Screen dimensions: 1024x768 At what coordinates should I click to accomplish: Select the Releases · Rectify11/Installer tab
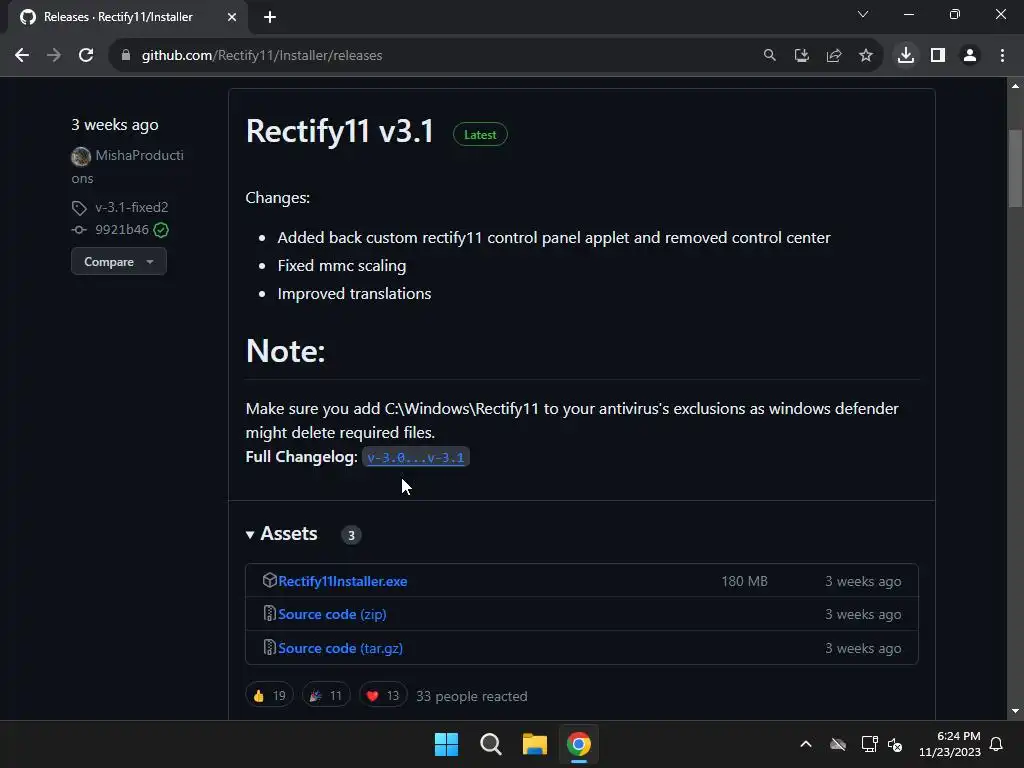click(128, 17)
